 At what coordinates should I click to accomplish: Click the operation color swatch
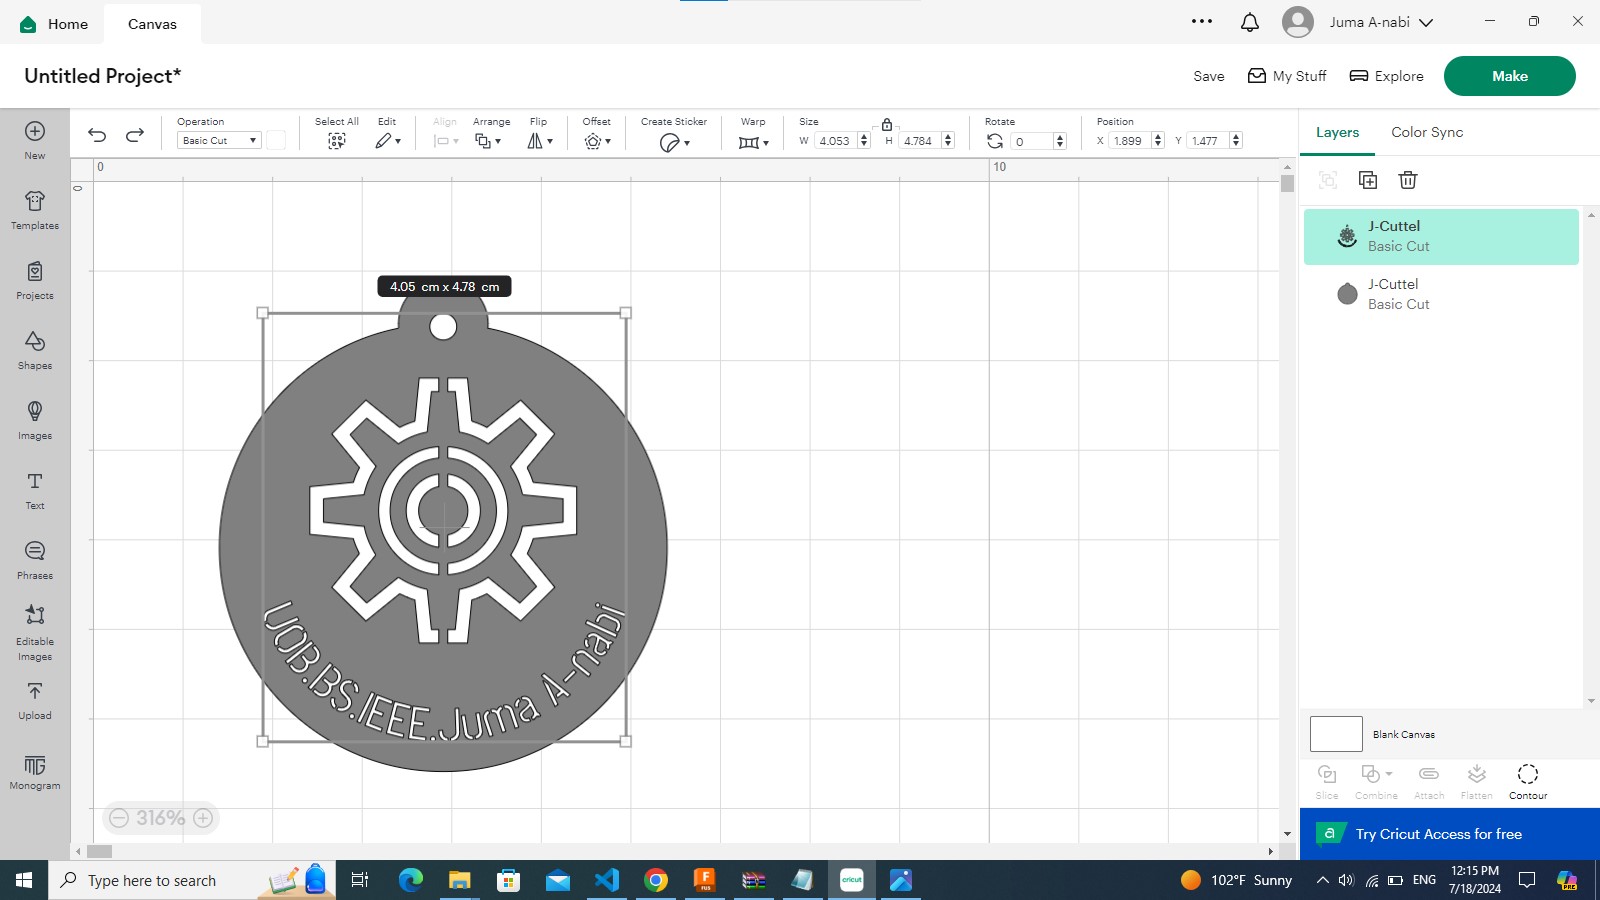276,141
